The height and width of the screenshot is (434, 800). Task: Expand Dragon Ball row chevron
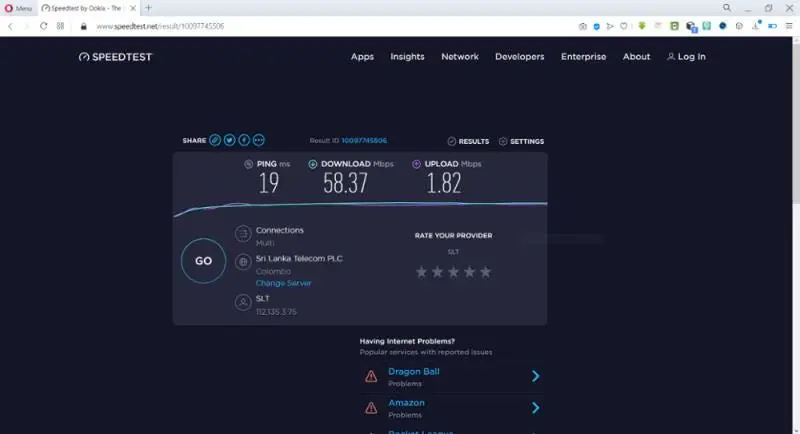point(536,376)
